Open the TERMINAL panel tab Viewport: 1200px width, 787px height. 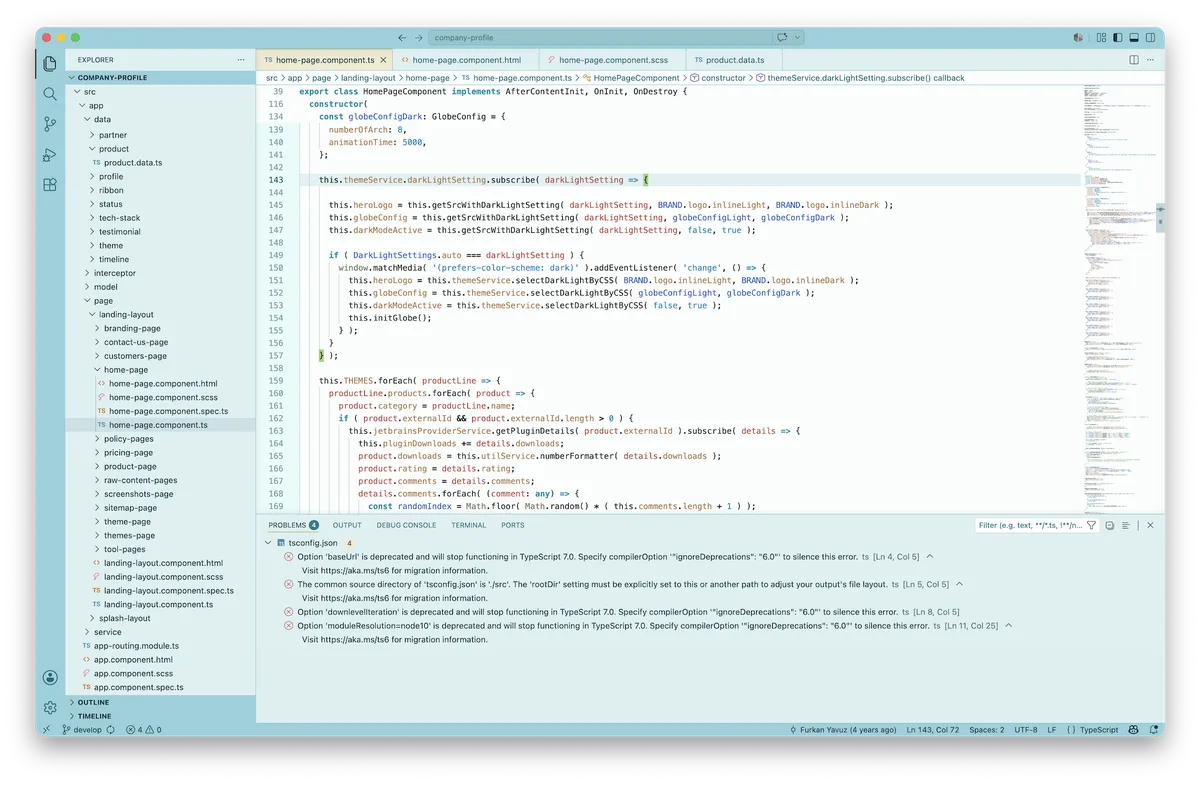tap(468, 525)
